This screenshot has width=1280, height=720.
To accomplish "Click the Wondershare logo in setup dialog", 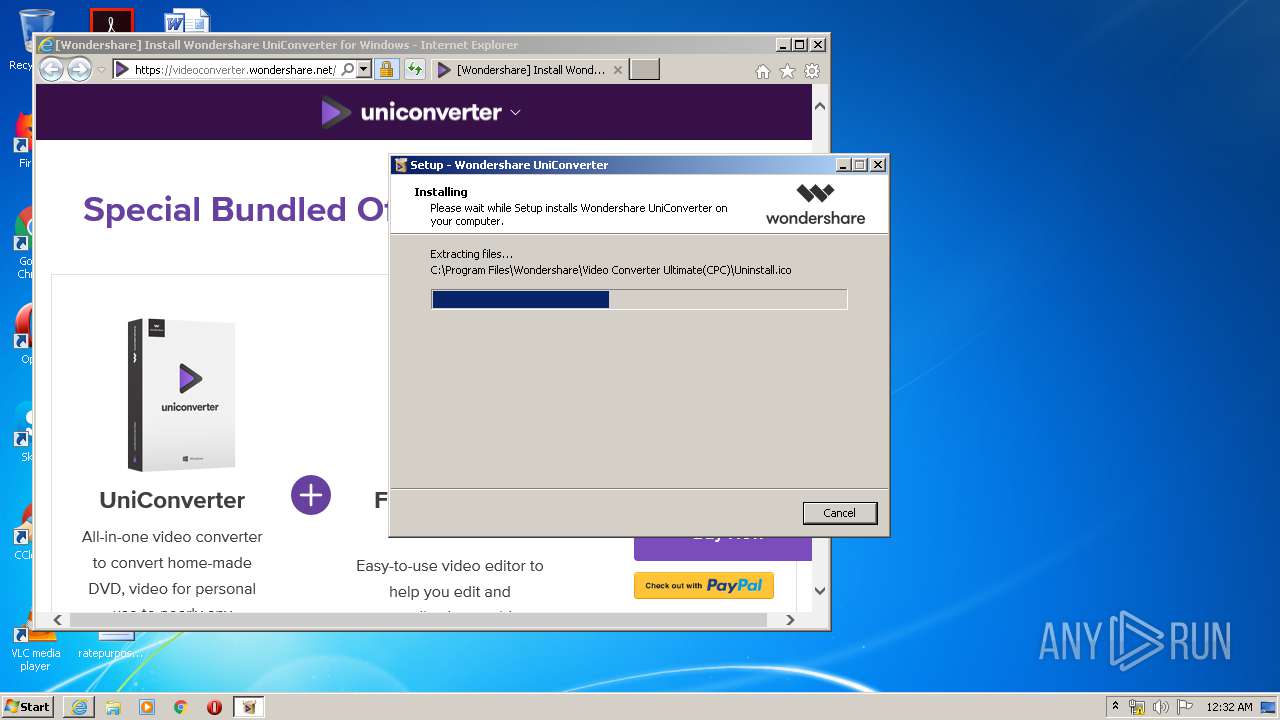I will [815, 204].
